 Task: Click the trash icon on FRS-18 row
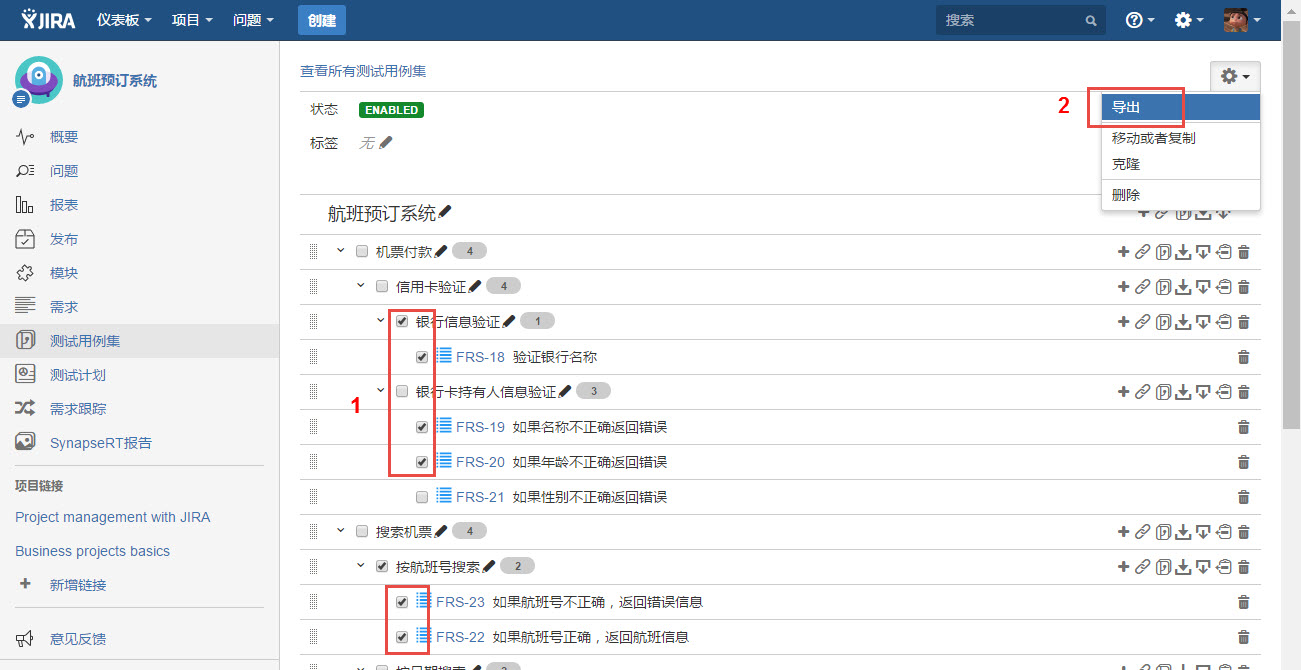[x=1244, y=357]
